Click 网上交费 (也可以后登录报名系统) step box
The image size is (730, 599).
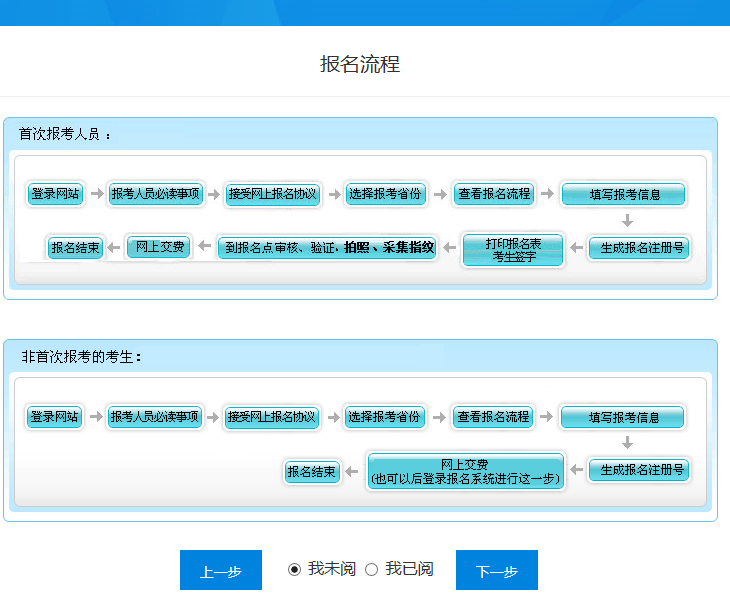465,471
